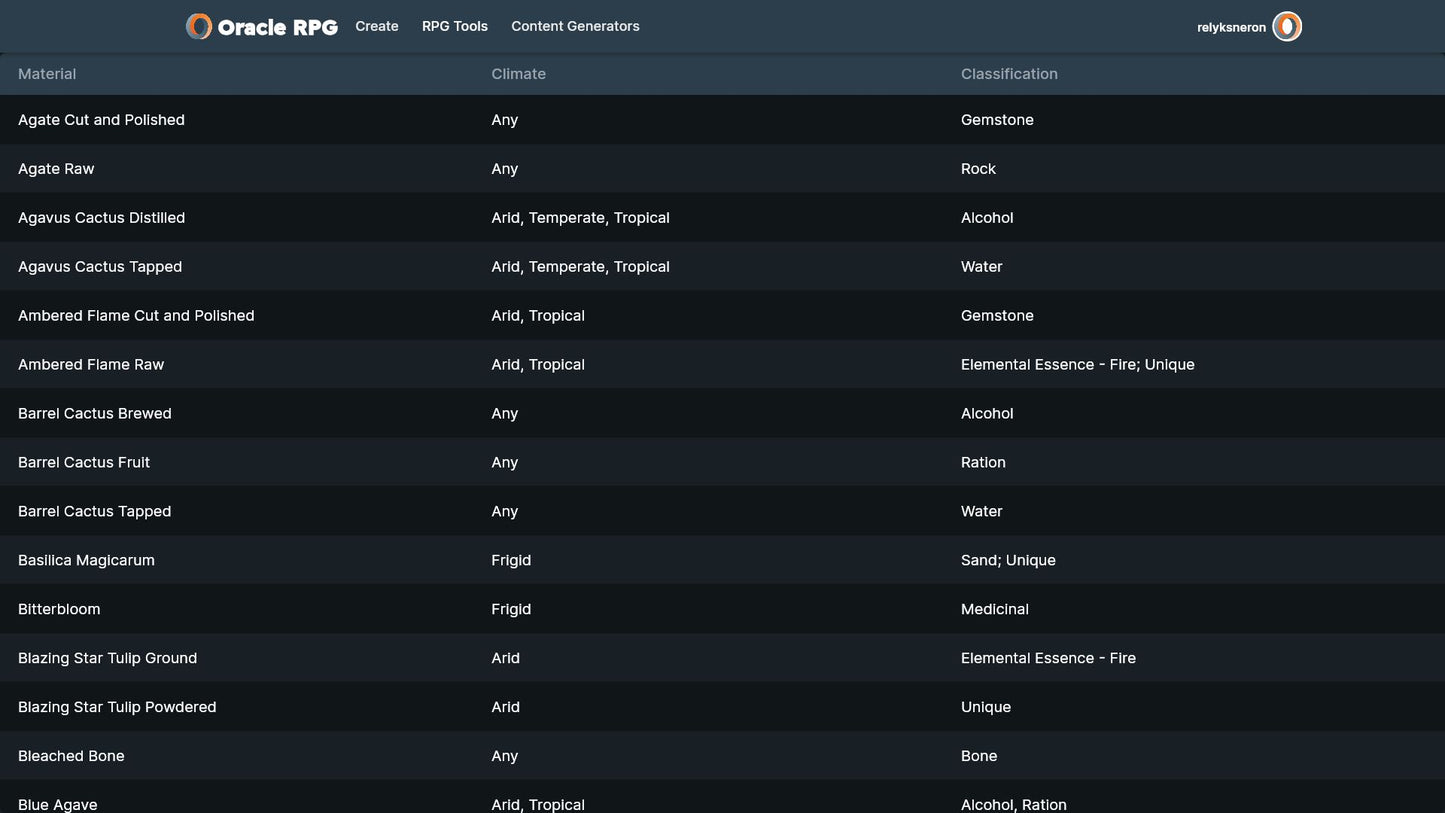This screenshot has width=1445, height=813.
Task: Open the RPG Tools menu
Action: tap(455, 27)
